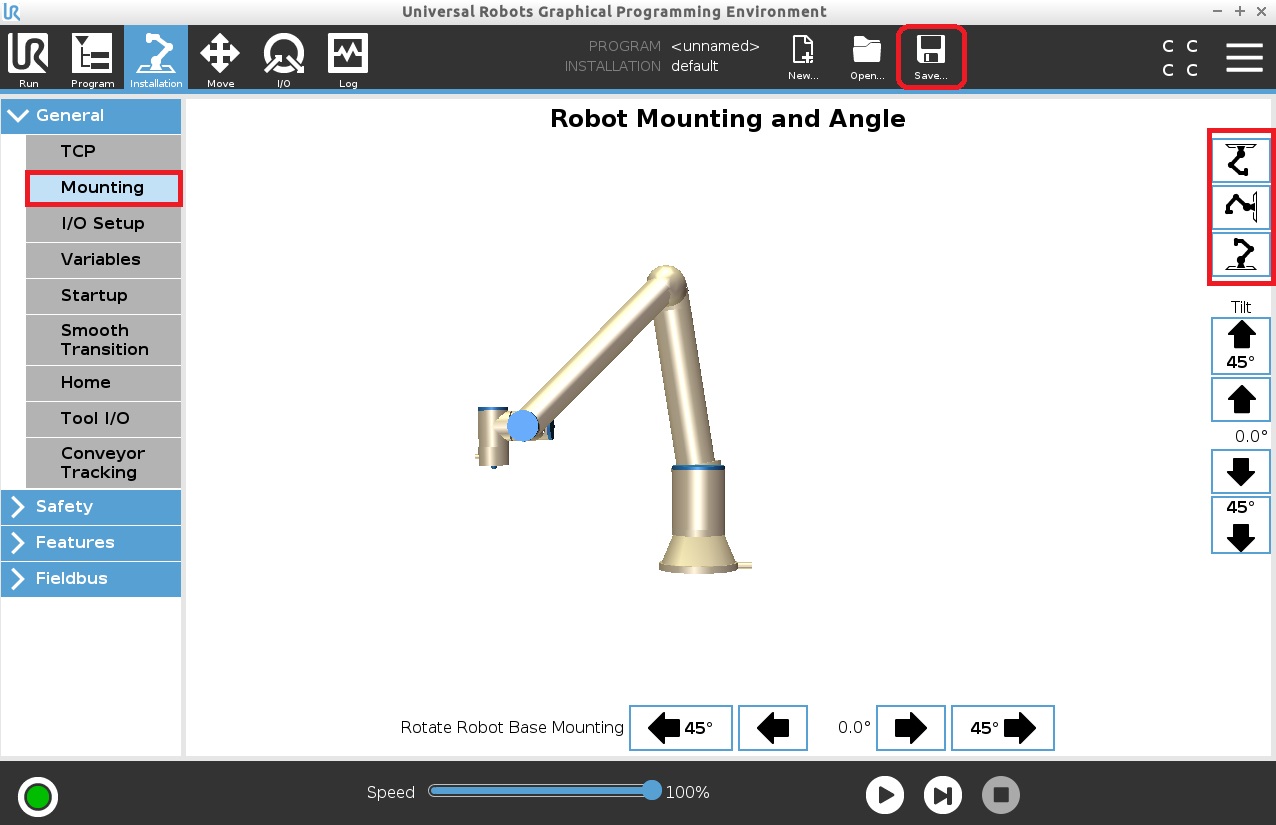This screenshot has height=825, width=1276.
Task: Open a program file with Open
Action: pos(867,58)
